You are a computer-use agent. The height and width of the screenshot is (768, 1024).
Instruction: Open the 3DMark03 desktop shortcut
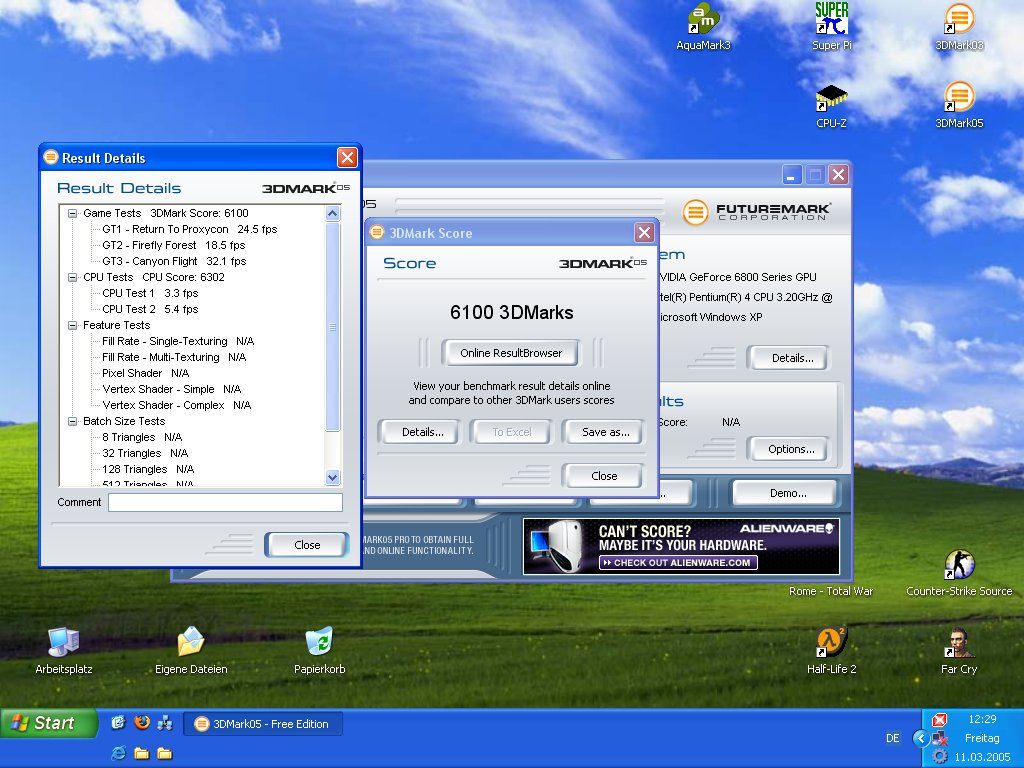point(959,27)
